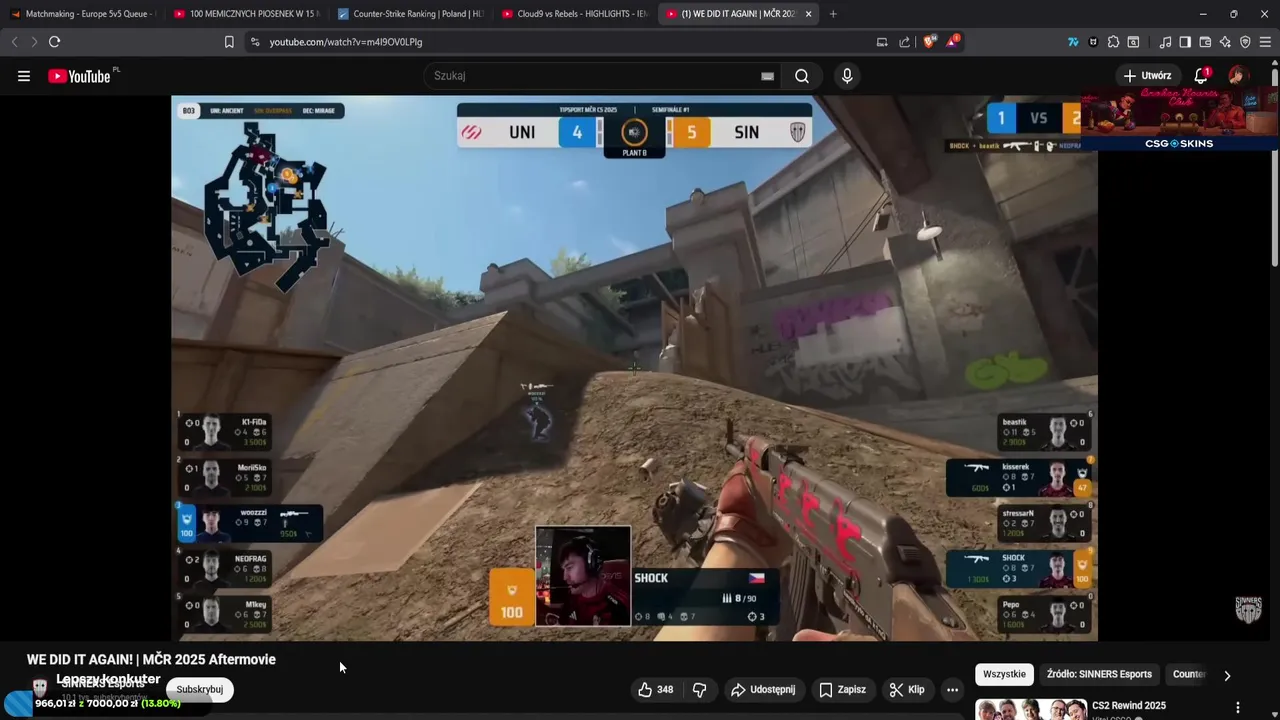The width and height of the screenshot is (1280, 720).
Task: Click the video player to pause
Action: point(634,368)
